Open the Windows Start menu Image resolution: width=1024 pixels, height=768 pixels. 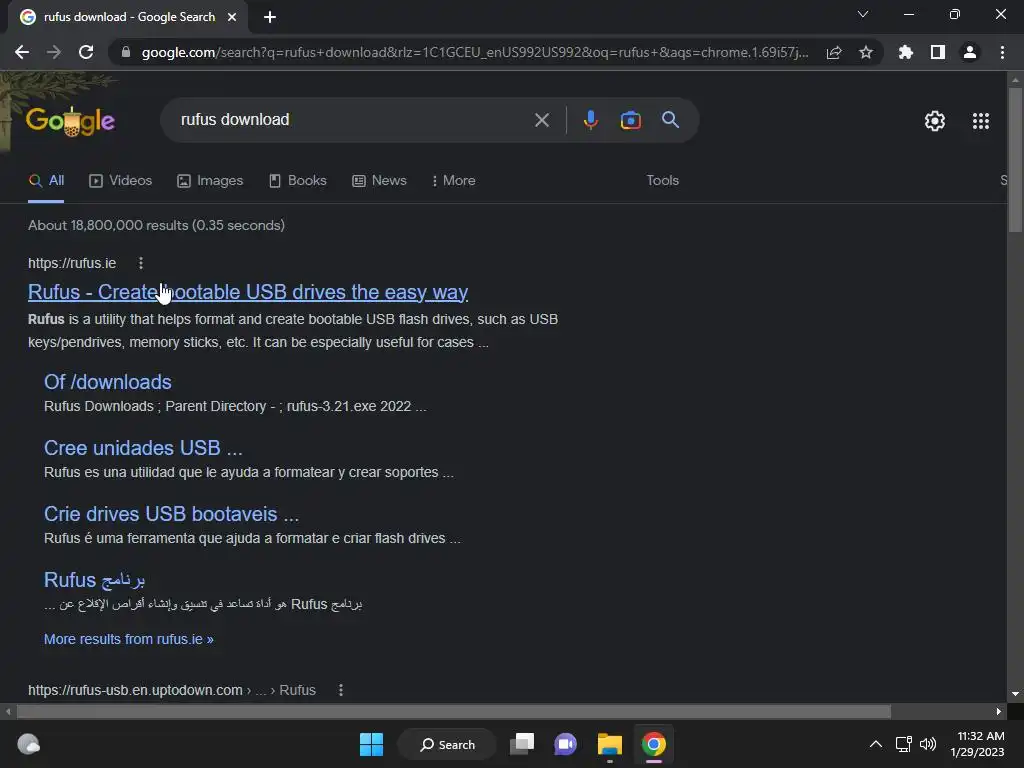point(372,744)
